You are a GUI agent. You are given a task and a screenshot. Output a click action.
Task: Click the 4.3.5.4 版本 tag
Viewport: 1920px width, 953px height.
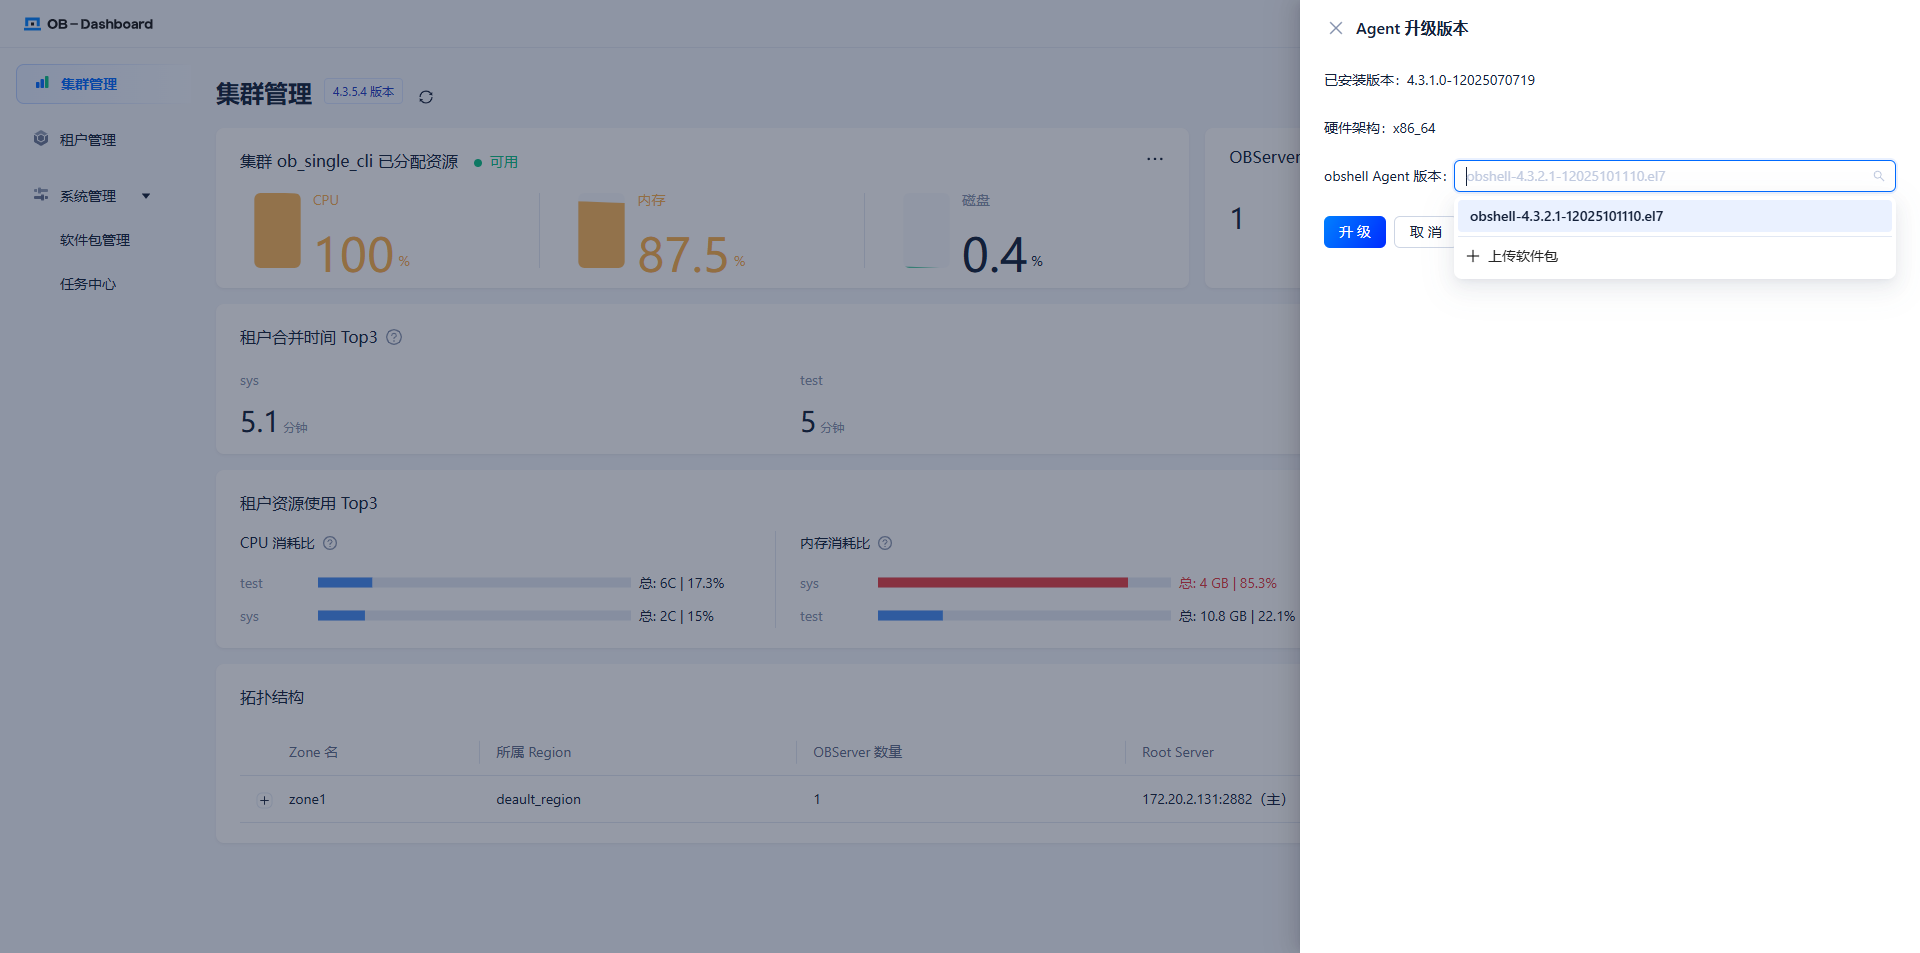[x=363, y=91]
